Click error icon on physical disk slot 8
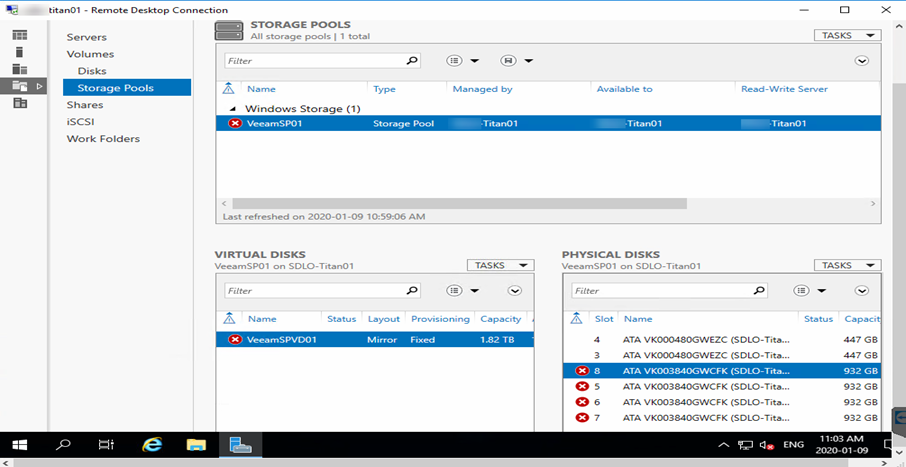The height and width of the screenshot is (467, 906). pyautogui.click(x=582, y=370)
